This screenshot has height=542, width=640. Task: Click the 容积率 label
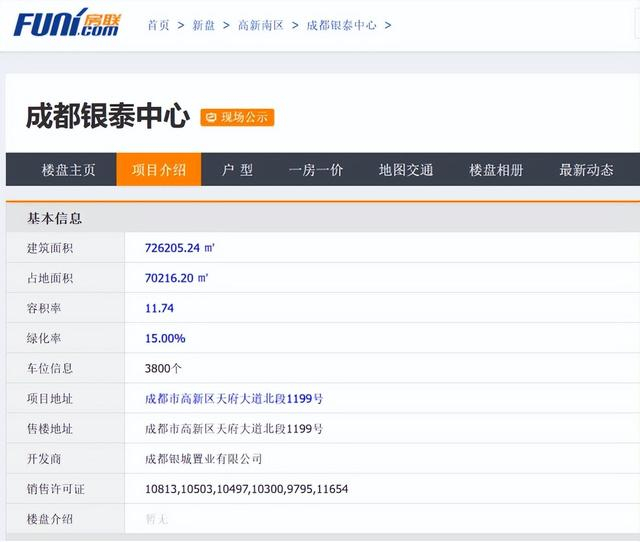pyautogui.click(x=44, y=308)
